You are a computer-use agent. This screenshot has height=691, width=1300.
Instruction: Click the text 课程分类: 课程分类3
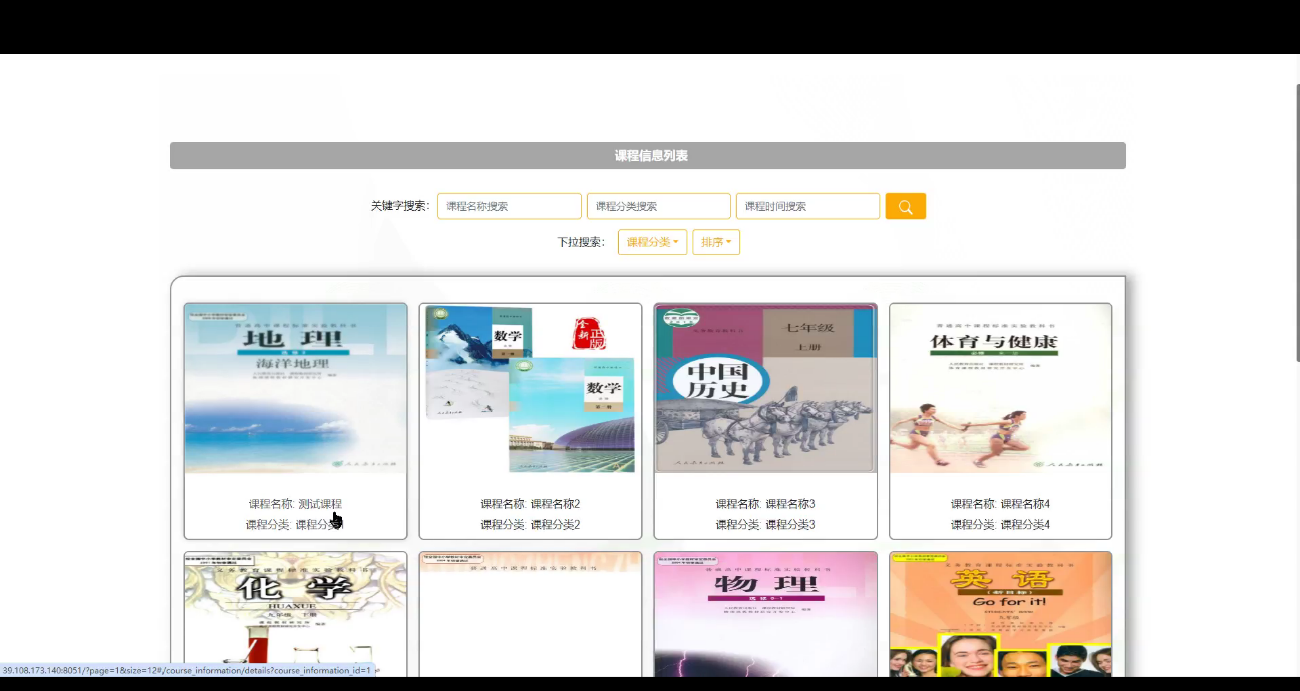(766, 524)
